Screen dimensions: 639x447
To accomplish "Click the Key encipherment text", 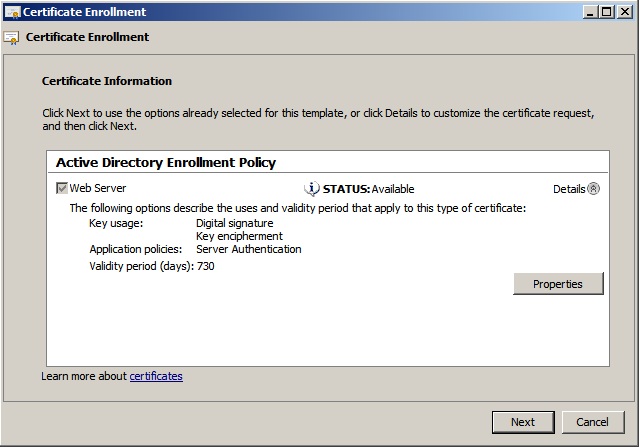I will (x=239, y=236).
